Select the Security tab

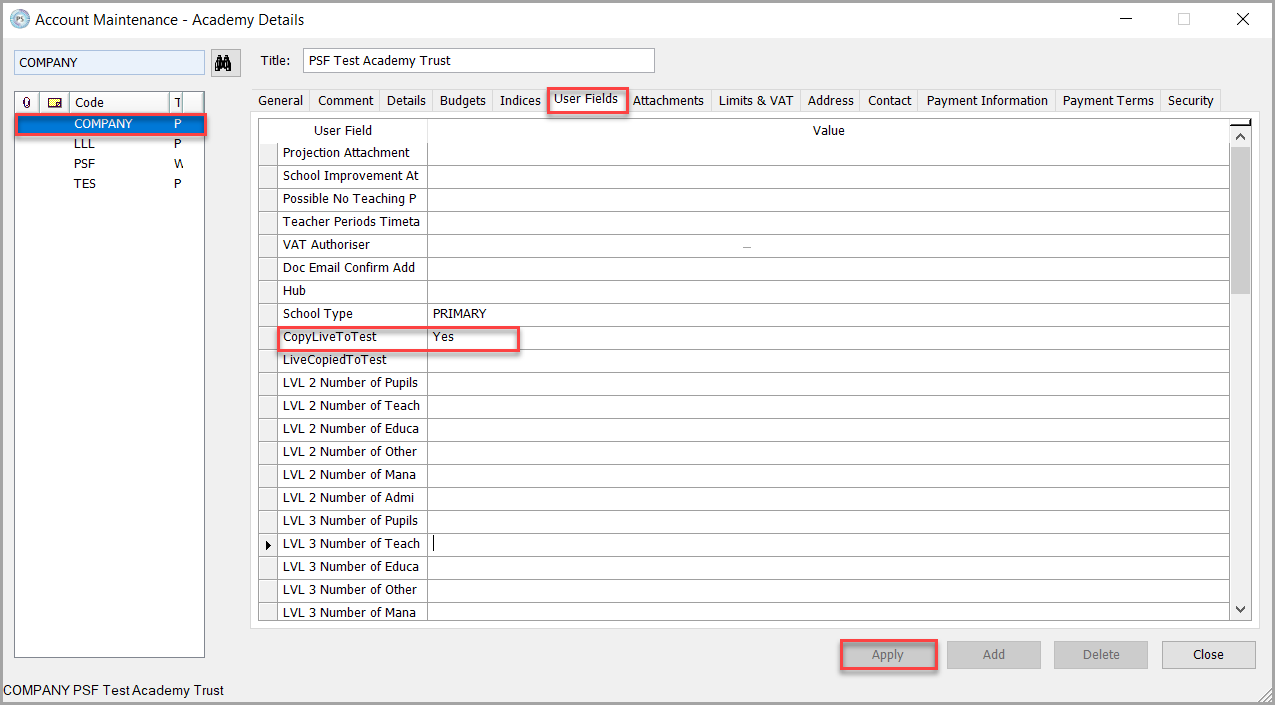[1190, 101]
